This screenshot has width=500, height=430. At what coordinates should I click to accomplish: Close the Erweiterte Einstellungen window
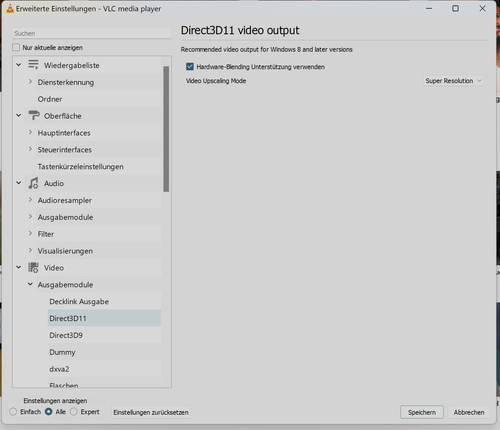482,9
